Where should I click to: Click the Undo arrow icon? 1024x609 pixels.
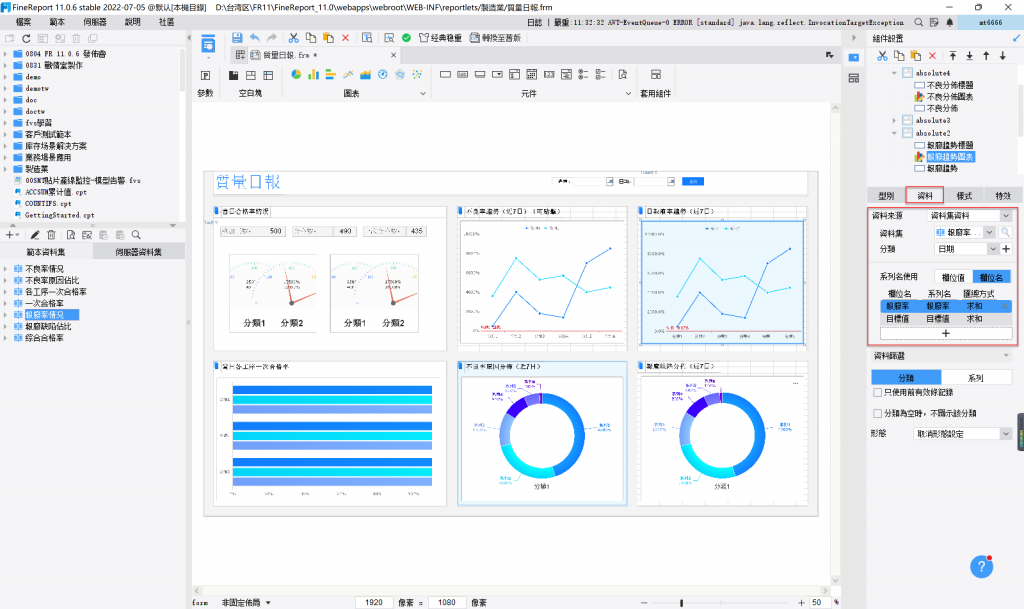(x=255, y=38)
